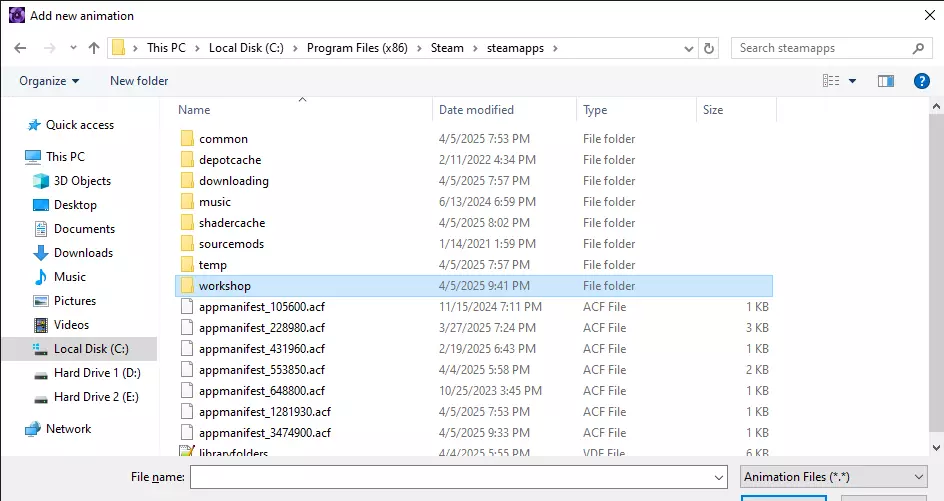The width and height of the screenshot is (944, 501).
Task: Click Program Files (x86) in breadcrumb
Action: [x=357, y=48]
